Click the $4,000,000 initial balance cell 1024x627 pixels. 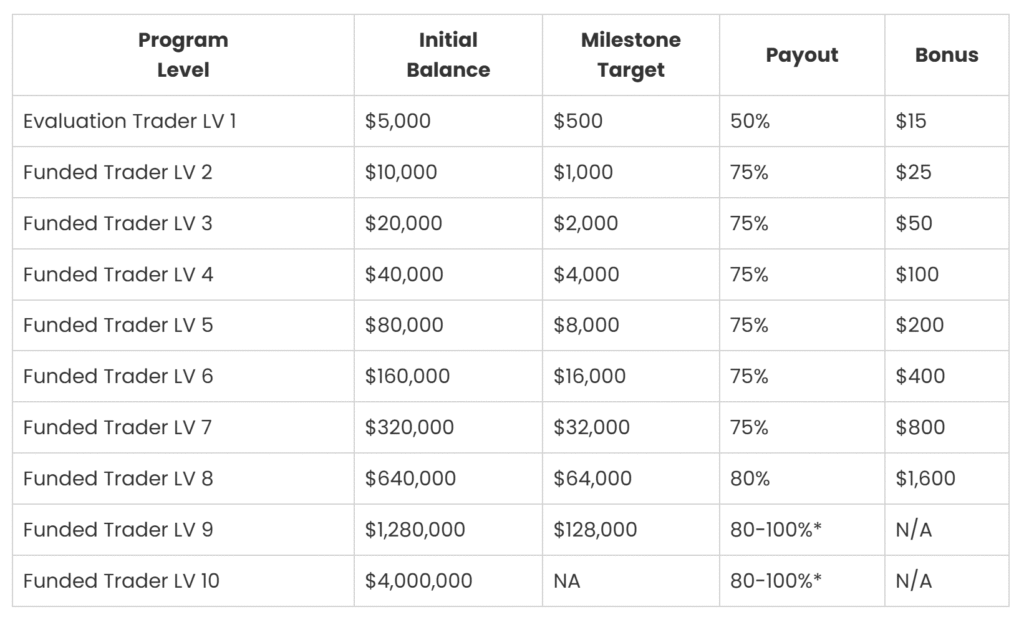click(448, 581)
